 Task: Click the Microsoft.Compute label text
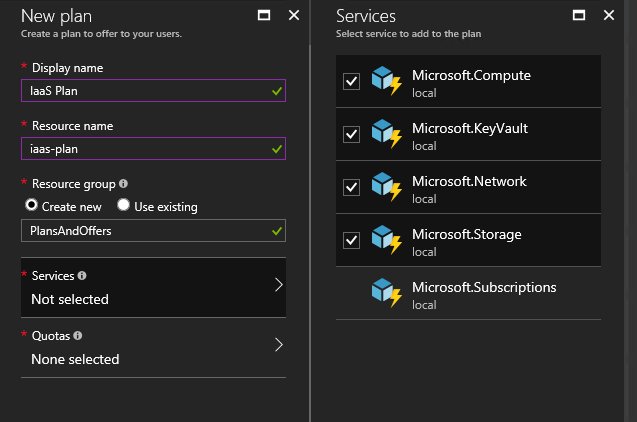click(471, 76)
